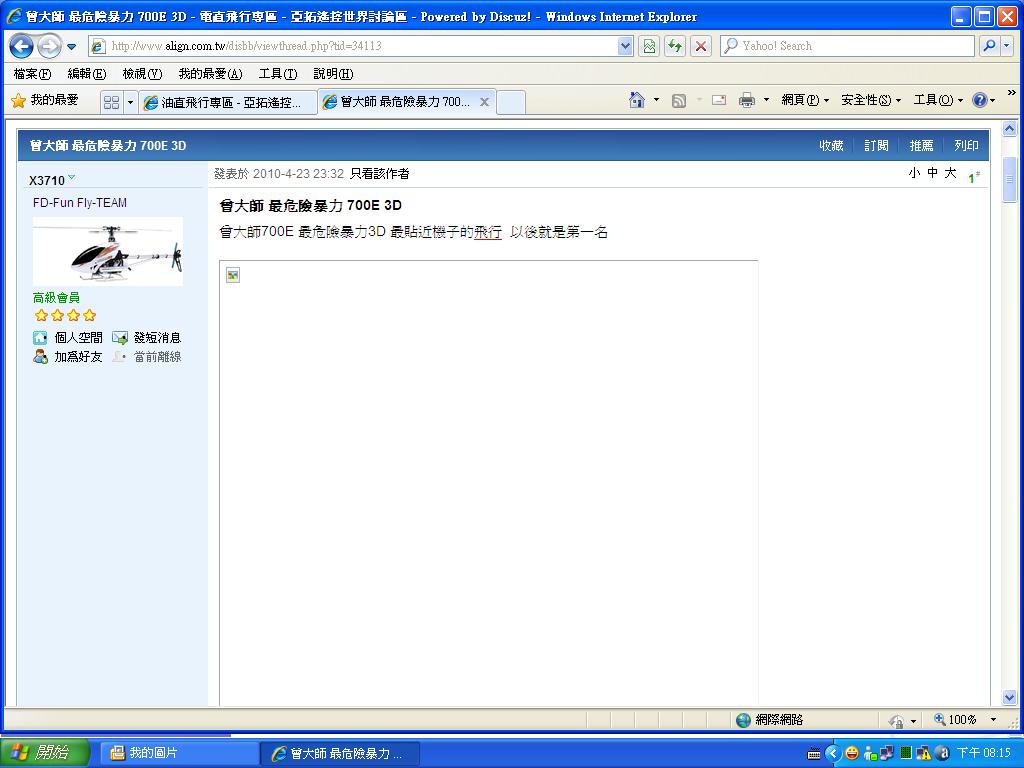1024x768 pixels.
Task: Open the 檔案(F) menu
Action: (32, 74)
